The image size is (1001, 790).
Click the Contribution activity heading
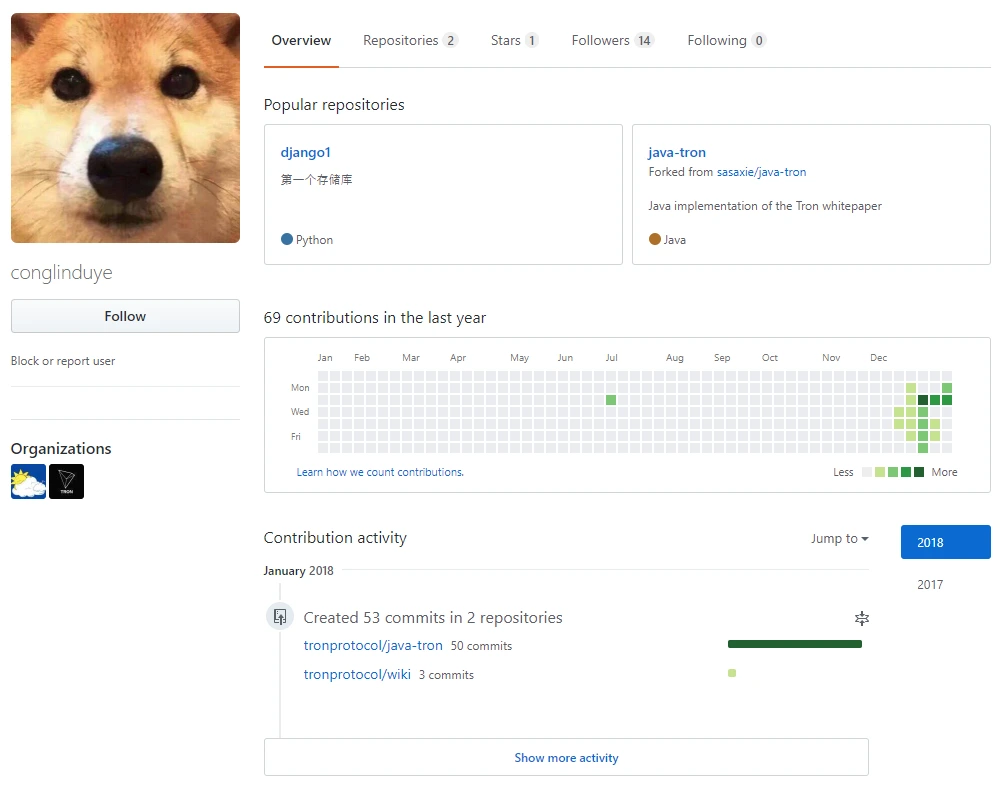tap(335, 538)
